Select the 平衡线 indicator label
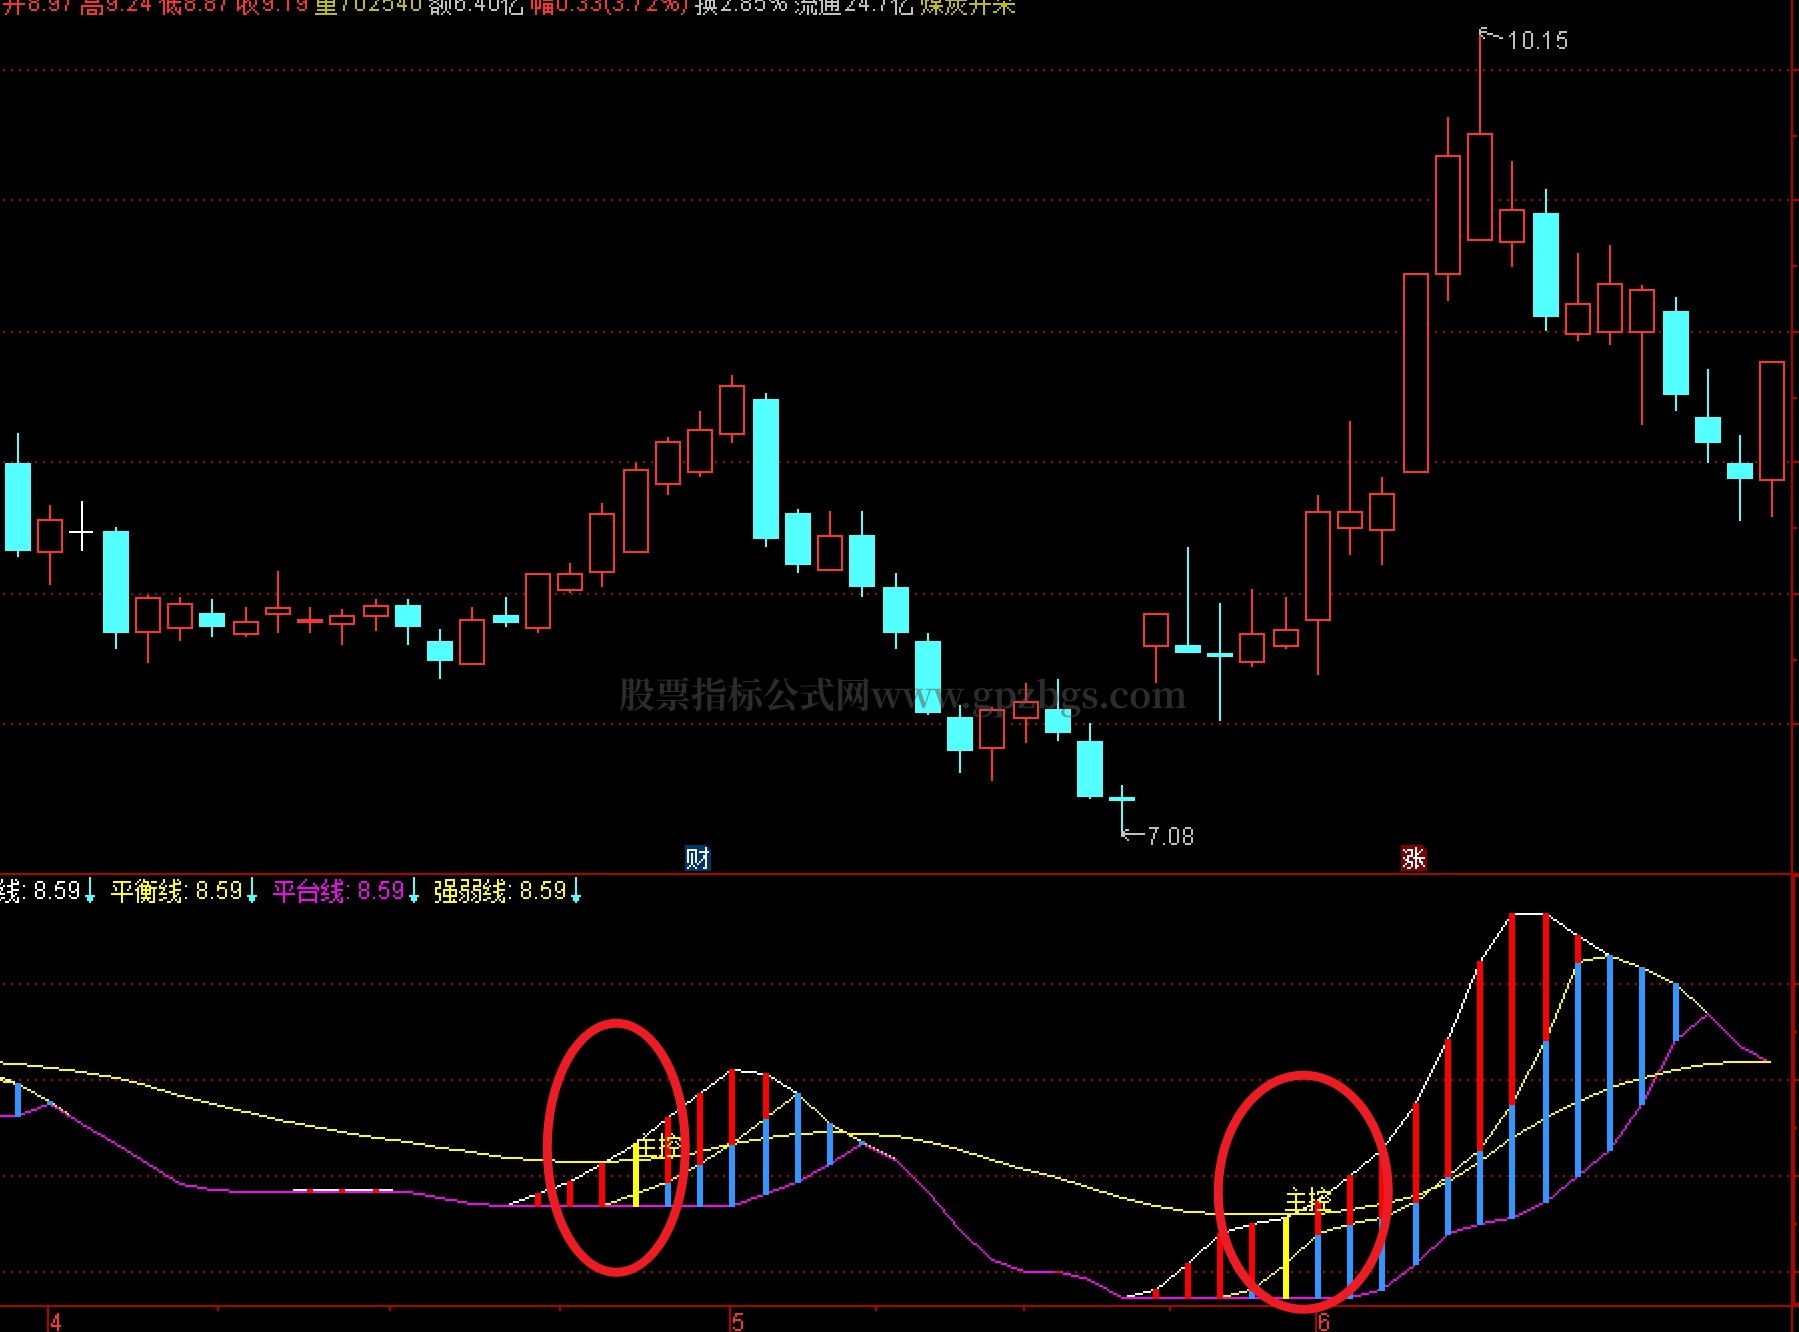The height and width of the screenshot is (1332, 1799). tap(148, 890)
